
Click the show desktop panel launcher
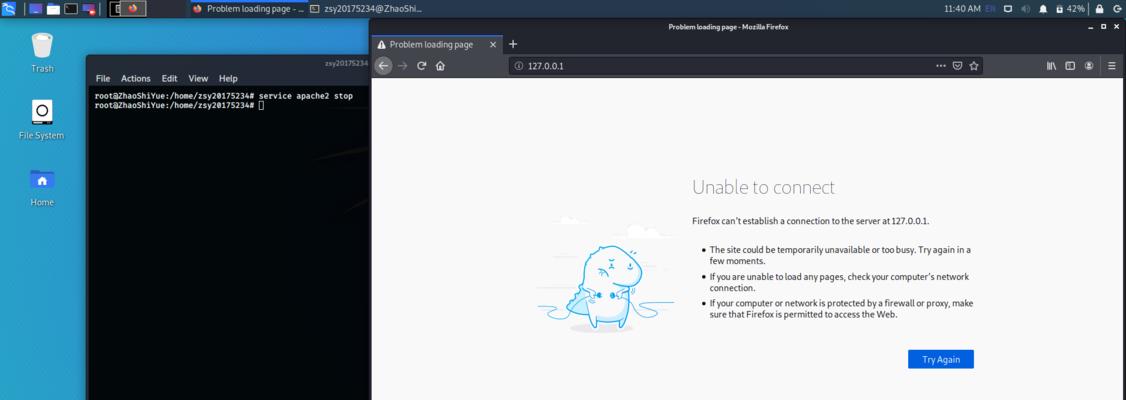(x=35, y=9)
